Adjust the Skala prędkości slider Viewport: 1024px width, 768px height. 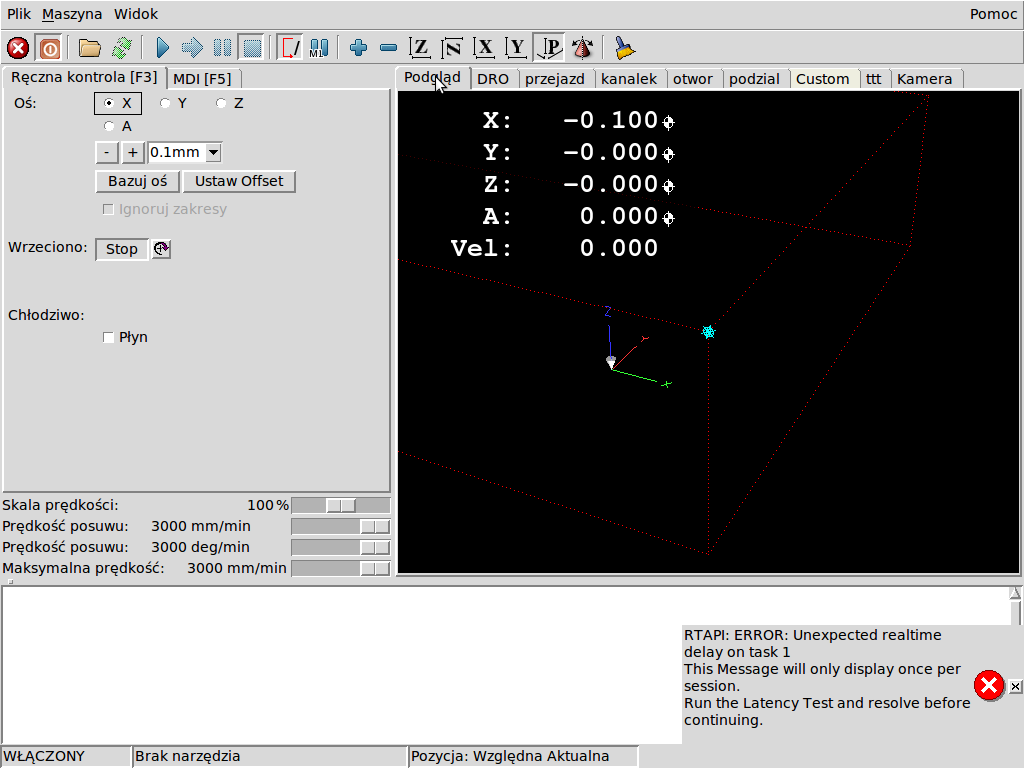tap(340, 505)
